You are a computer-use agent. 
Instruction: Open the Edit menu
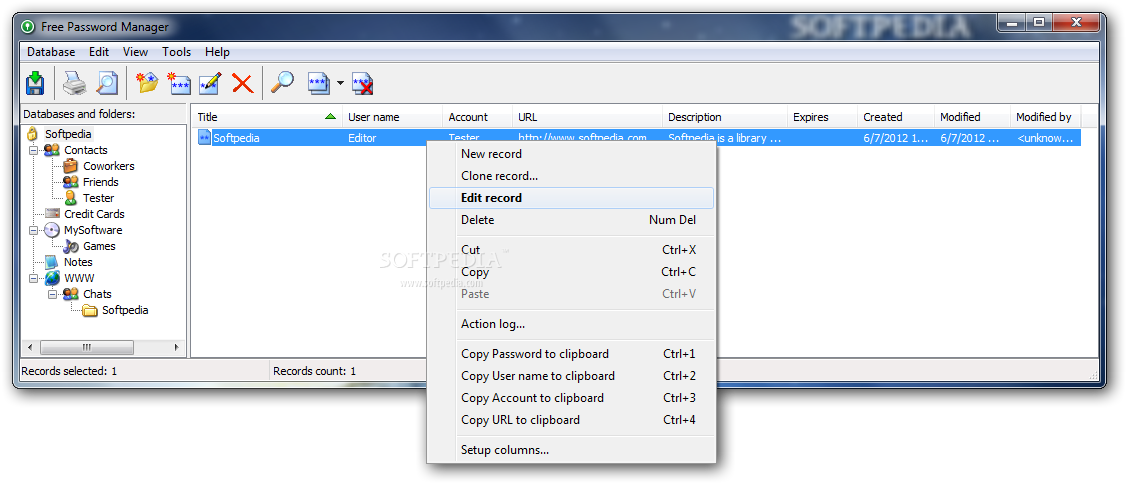pyautogui.click(x=99, y=52)
